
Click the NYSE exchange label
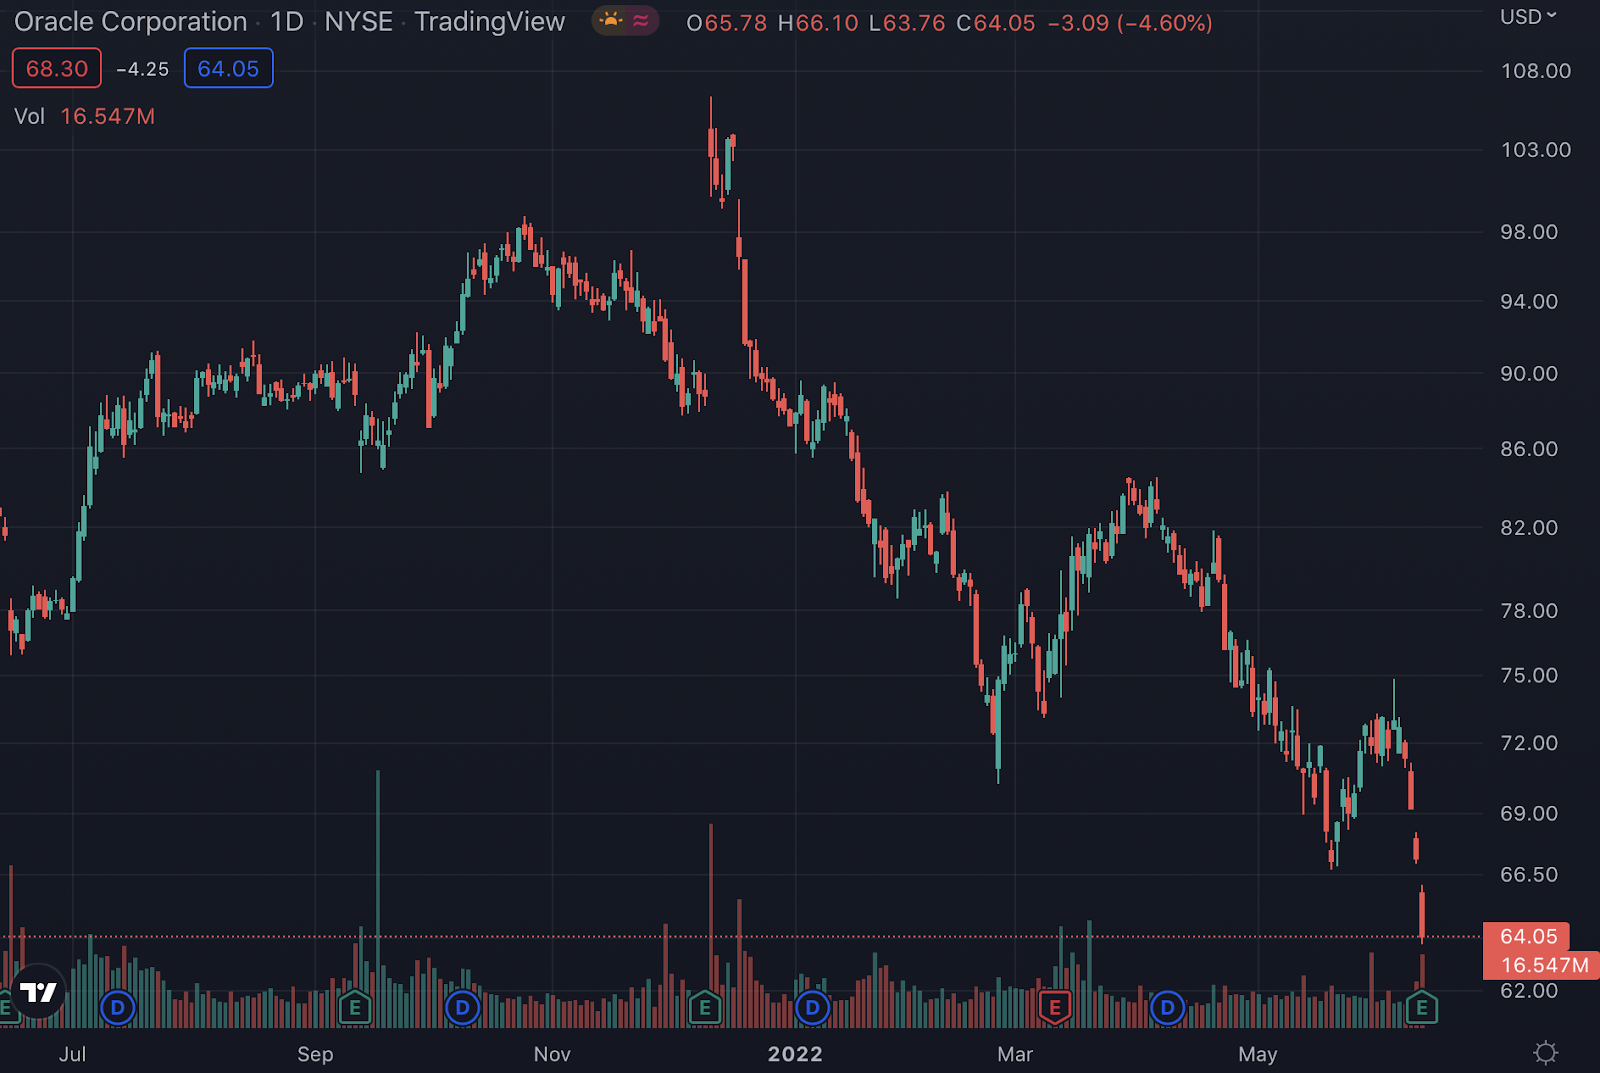tap(358, 21)
